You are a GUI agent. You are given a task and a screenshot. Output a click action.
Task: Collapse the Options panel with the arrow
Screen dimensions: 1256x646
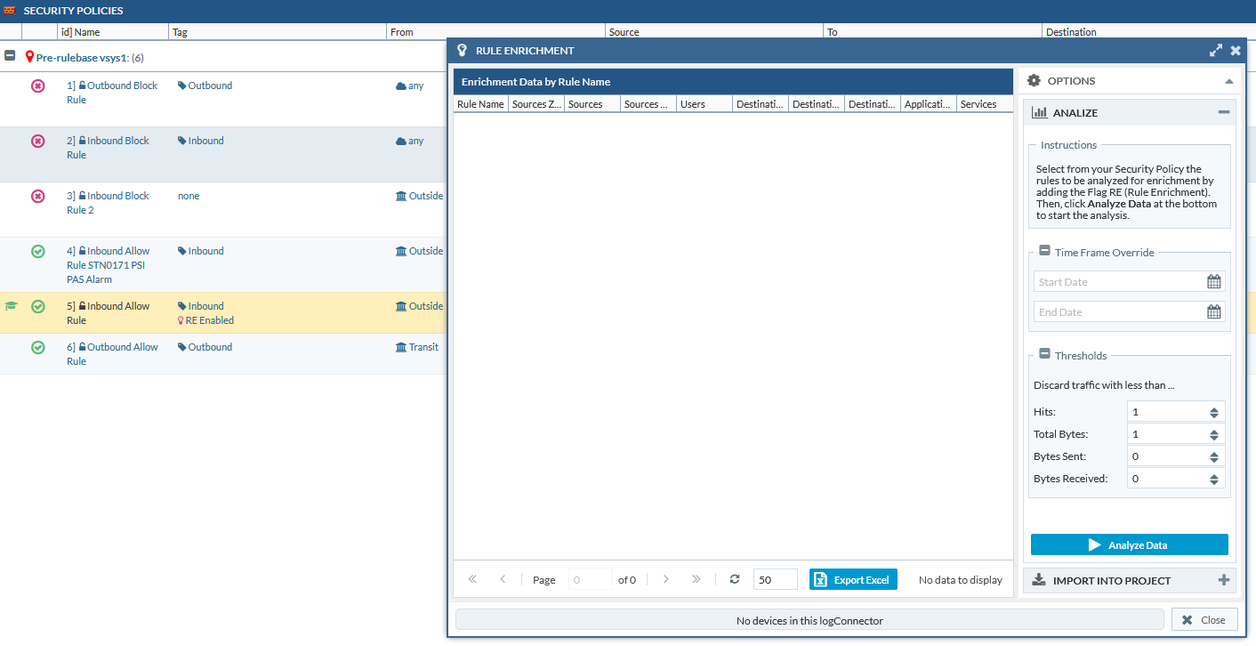click(1229, 81)
